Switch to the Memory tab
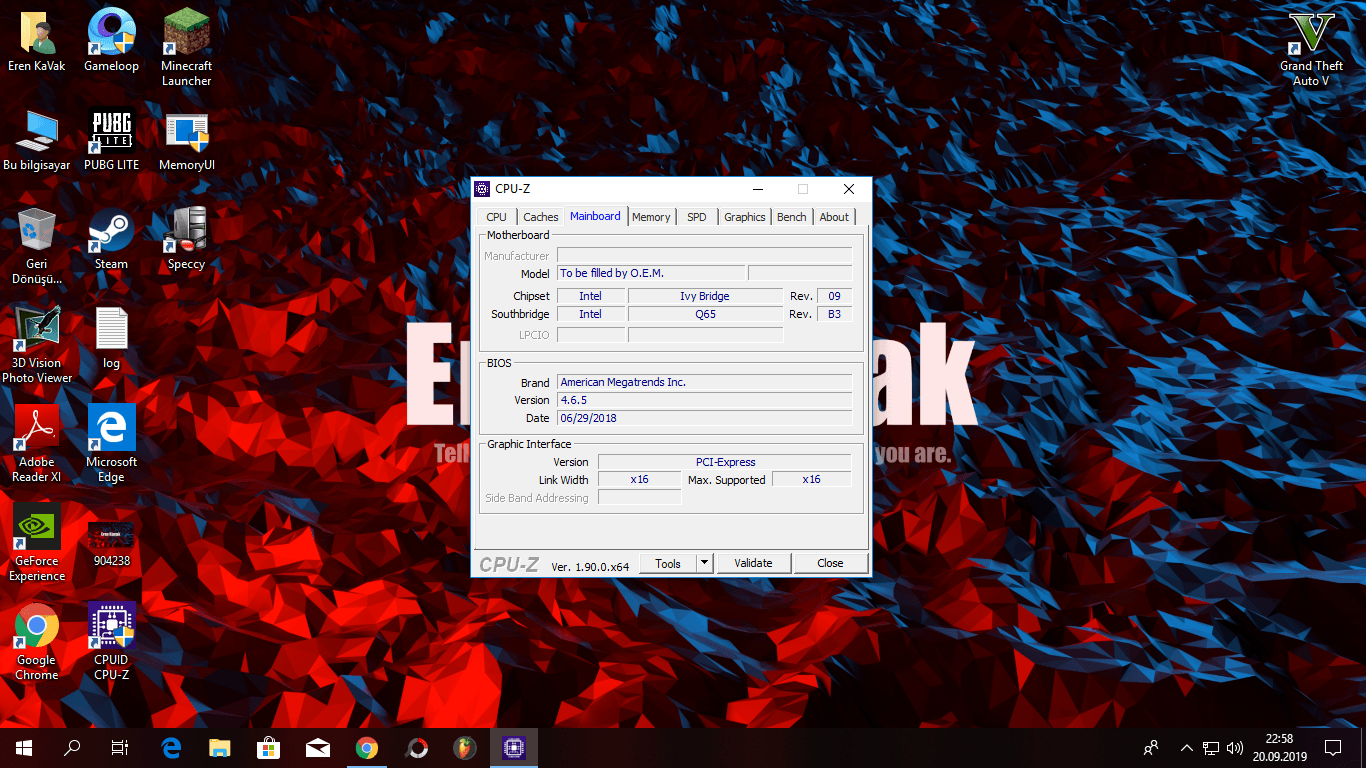 [651, 217]
